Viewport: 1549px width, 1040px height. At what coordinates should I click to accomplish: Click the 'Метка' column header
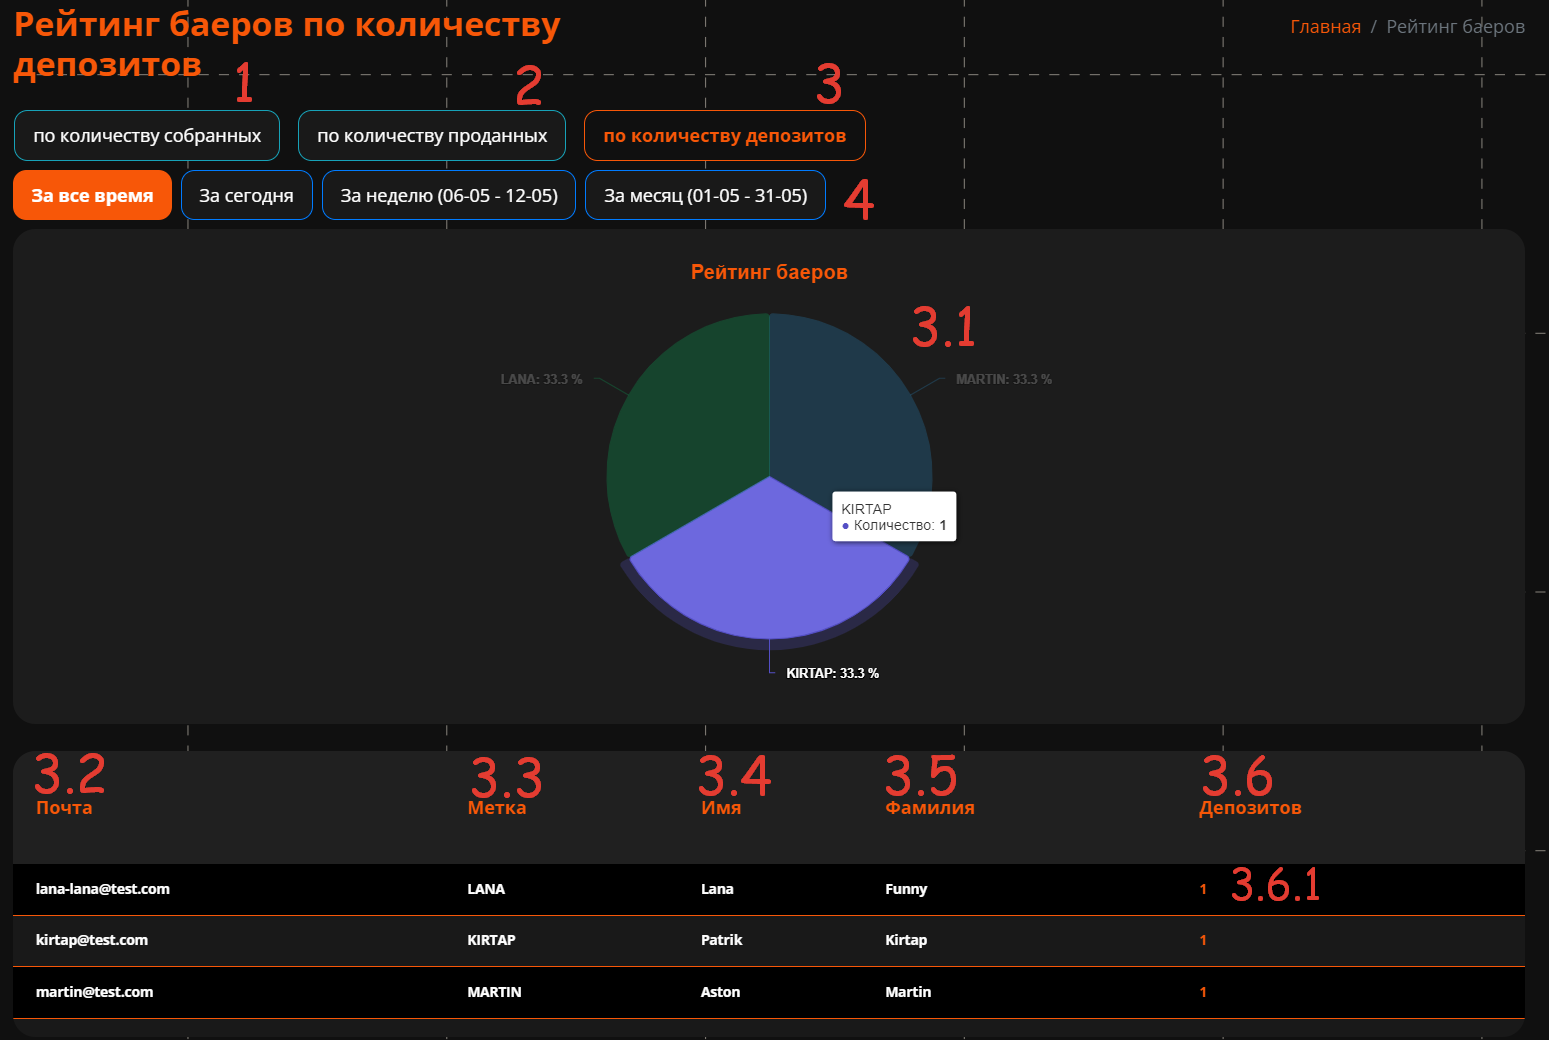tap(497, 808)
